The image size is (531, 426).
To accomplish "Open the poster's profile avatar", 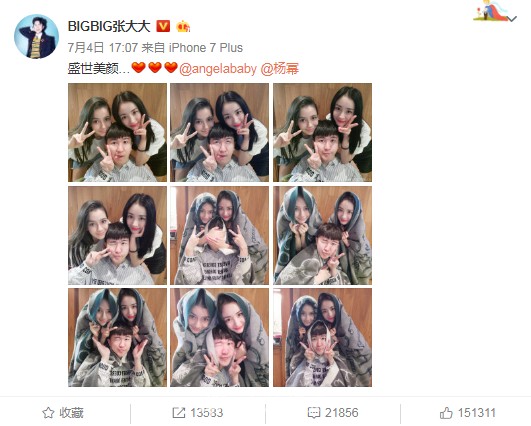I will [x=36, y=36].
